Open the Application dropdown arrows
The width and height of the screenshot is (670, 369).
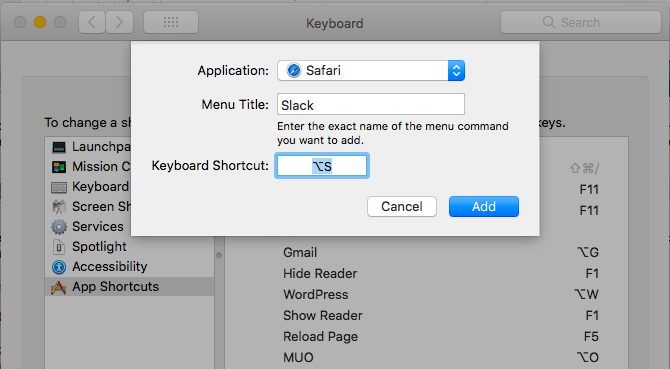pos(456,70)
